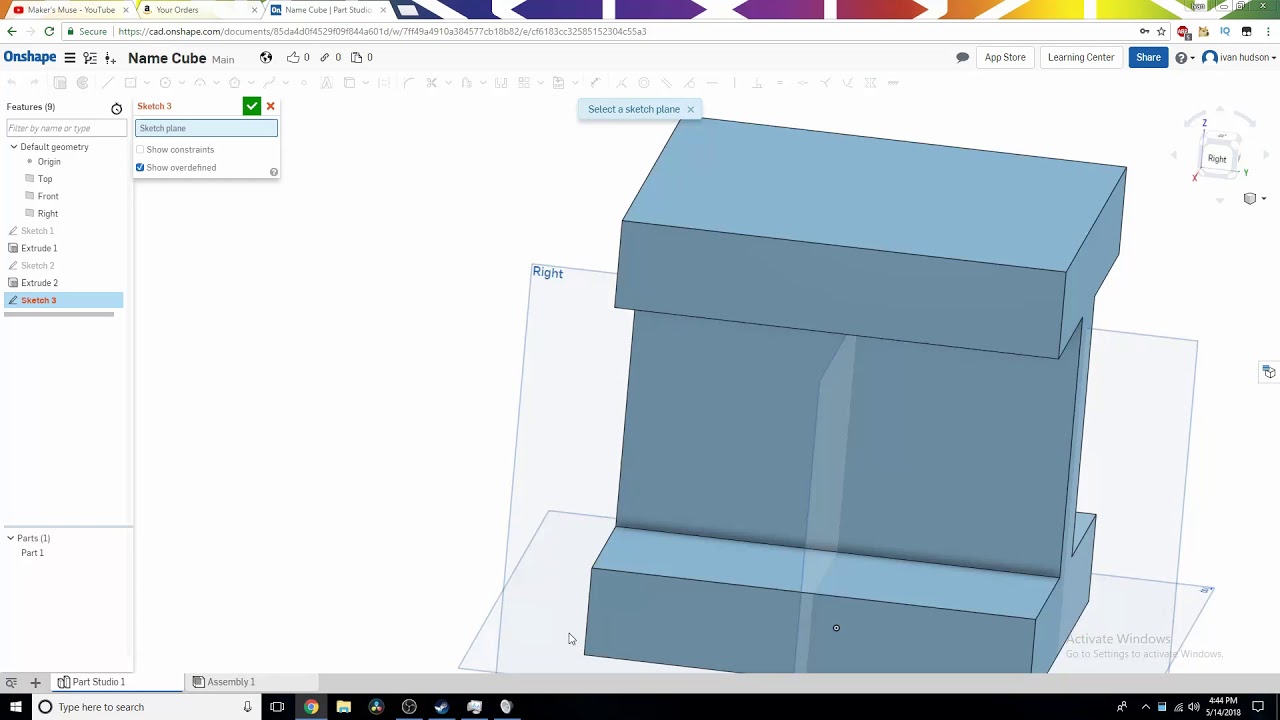The height and width of the screenshot is (720, 1280).
Task: Select the Name Cube browser tab
Action: (328, 10)
